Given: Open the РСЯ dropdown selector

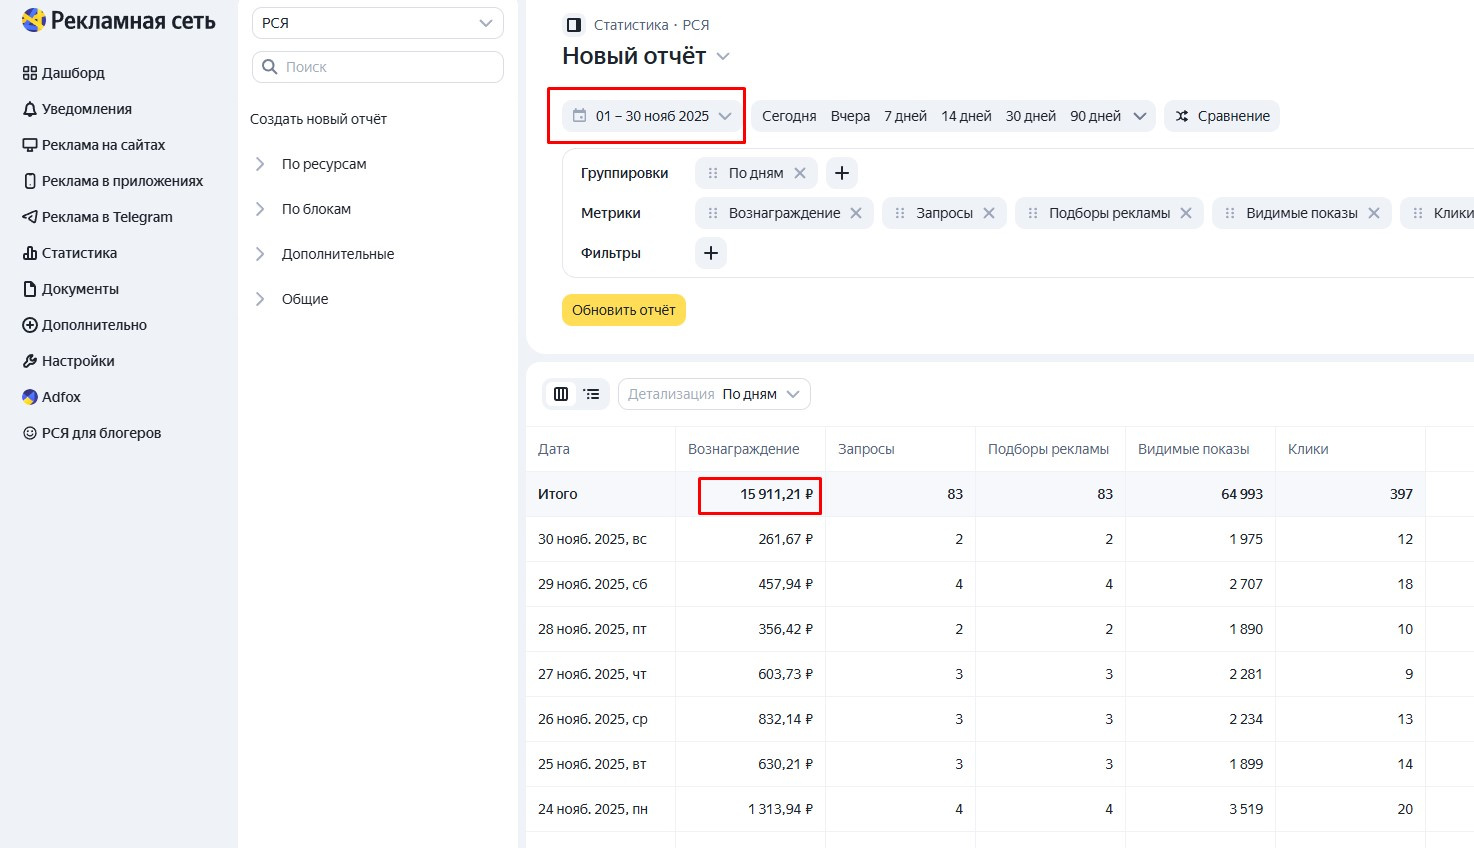Looking at the screenshot, I should pos(377,23).
